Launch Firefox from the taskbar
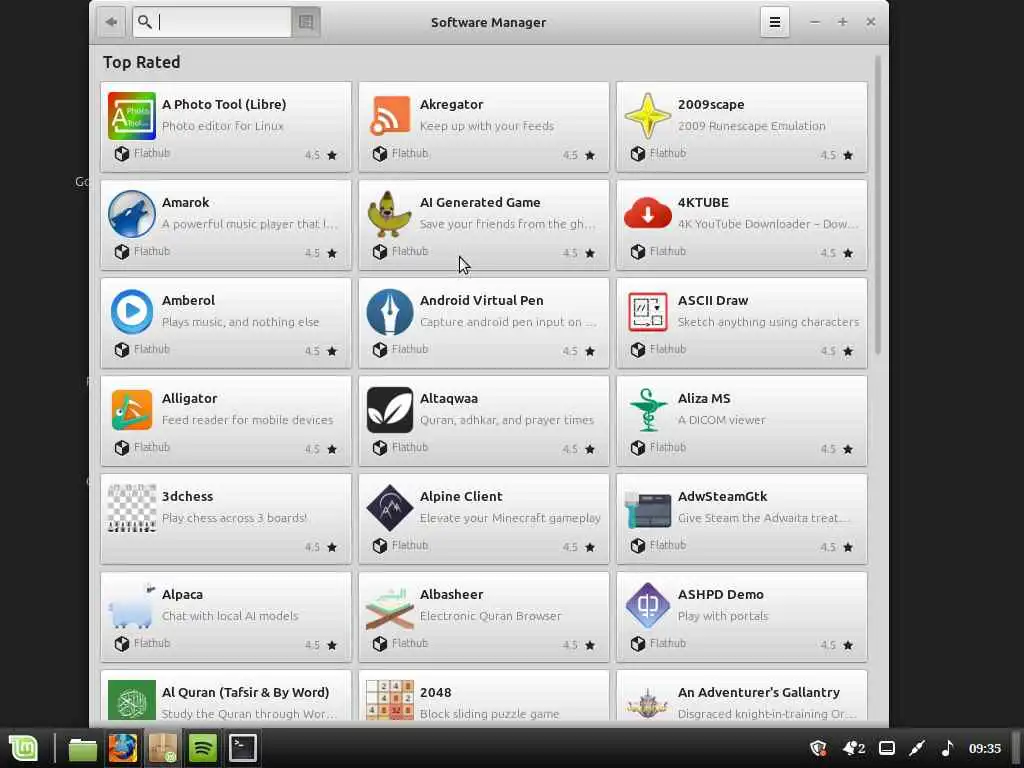 tap(122, 748)
